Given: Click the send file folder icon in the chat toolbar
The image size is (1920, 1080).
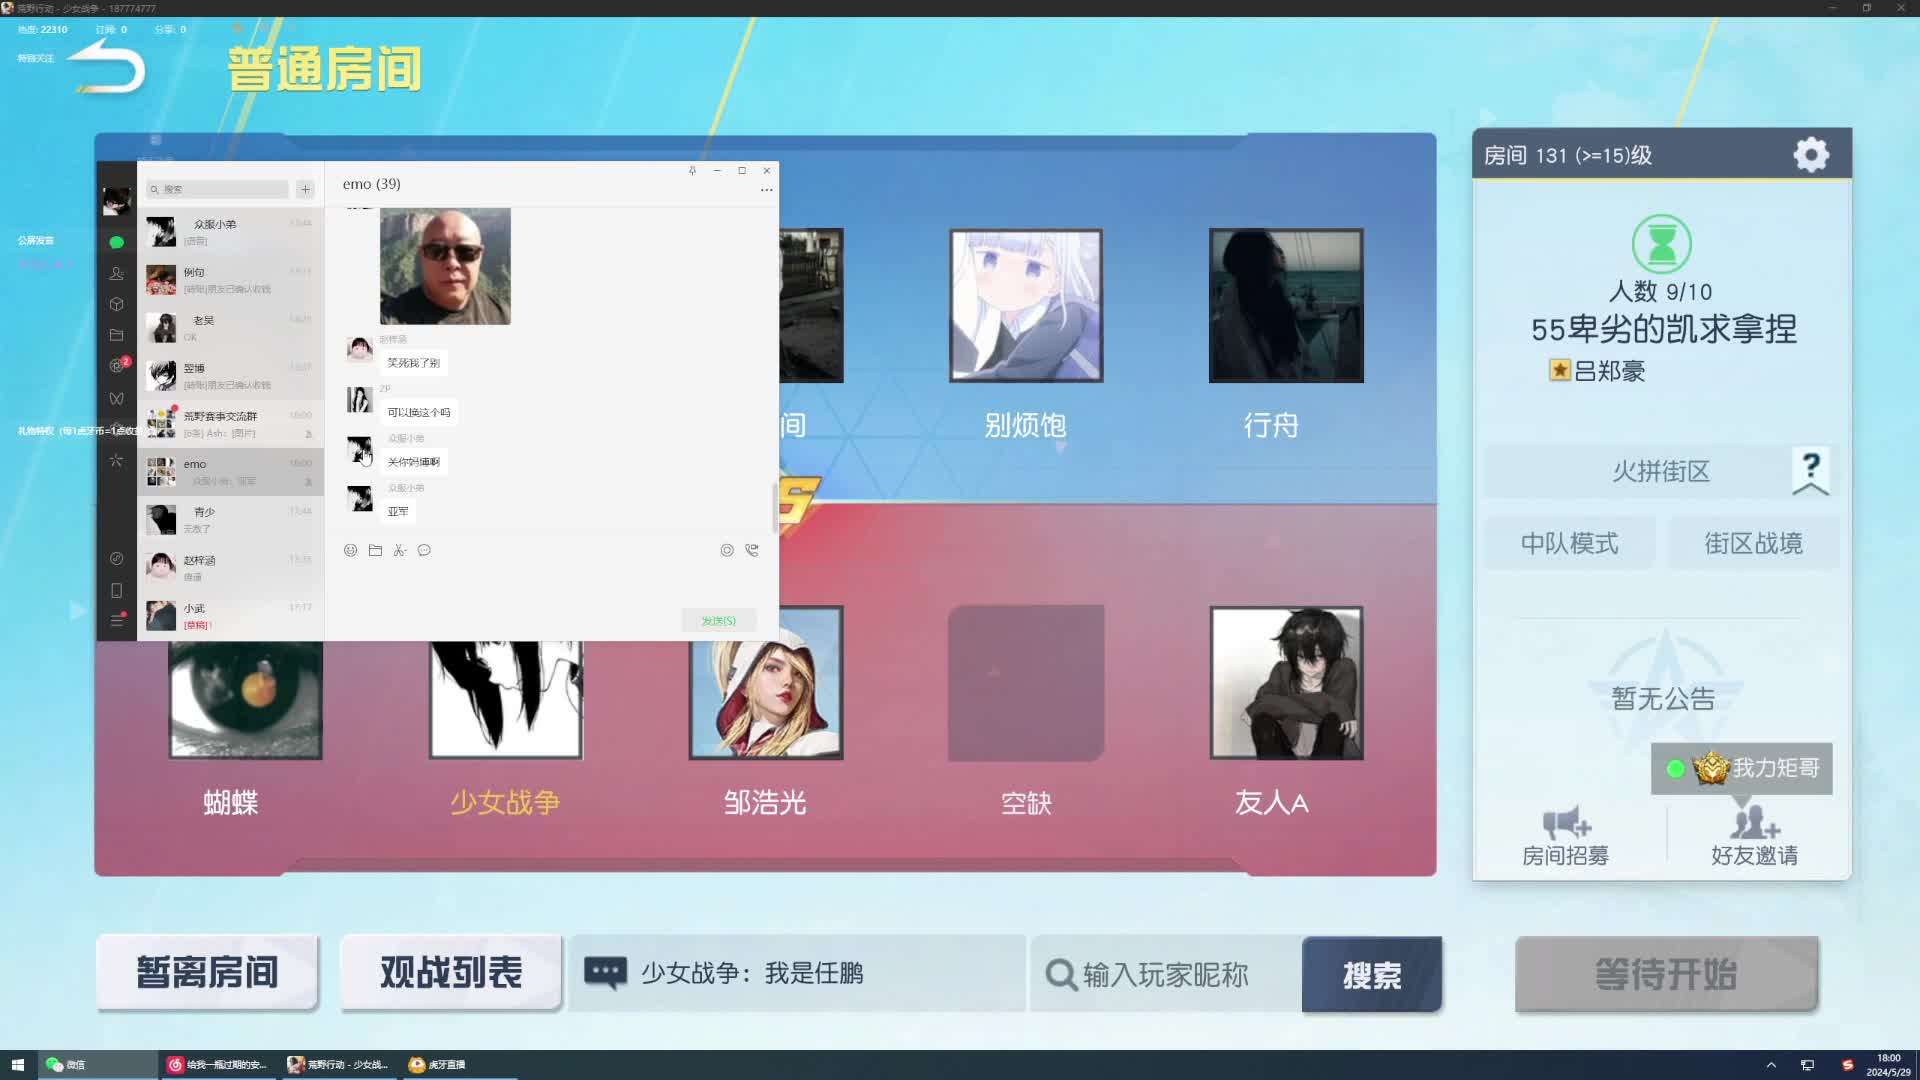Looking at the screenshot, I should [375, 550].
